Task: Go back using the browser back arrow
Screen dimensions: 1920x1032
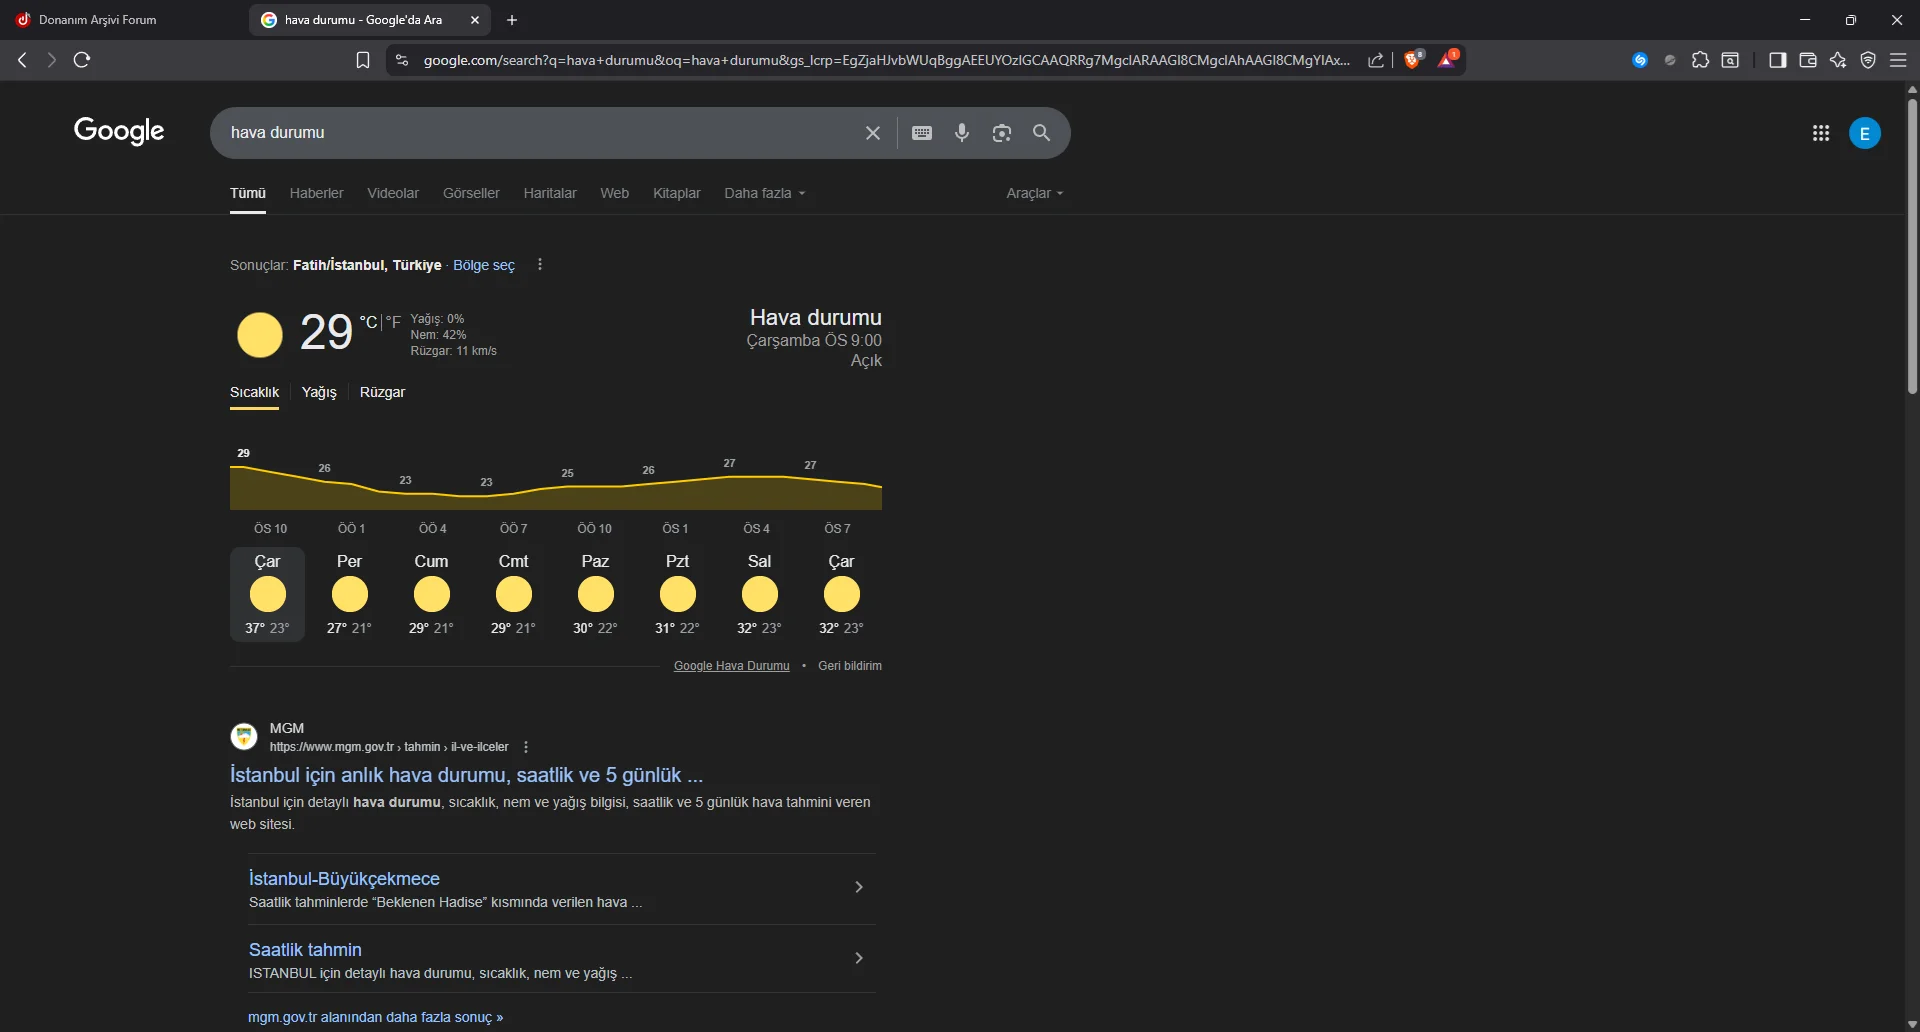Action: coord(22,60)
